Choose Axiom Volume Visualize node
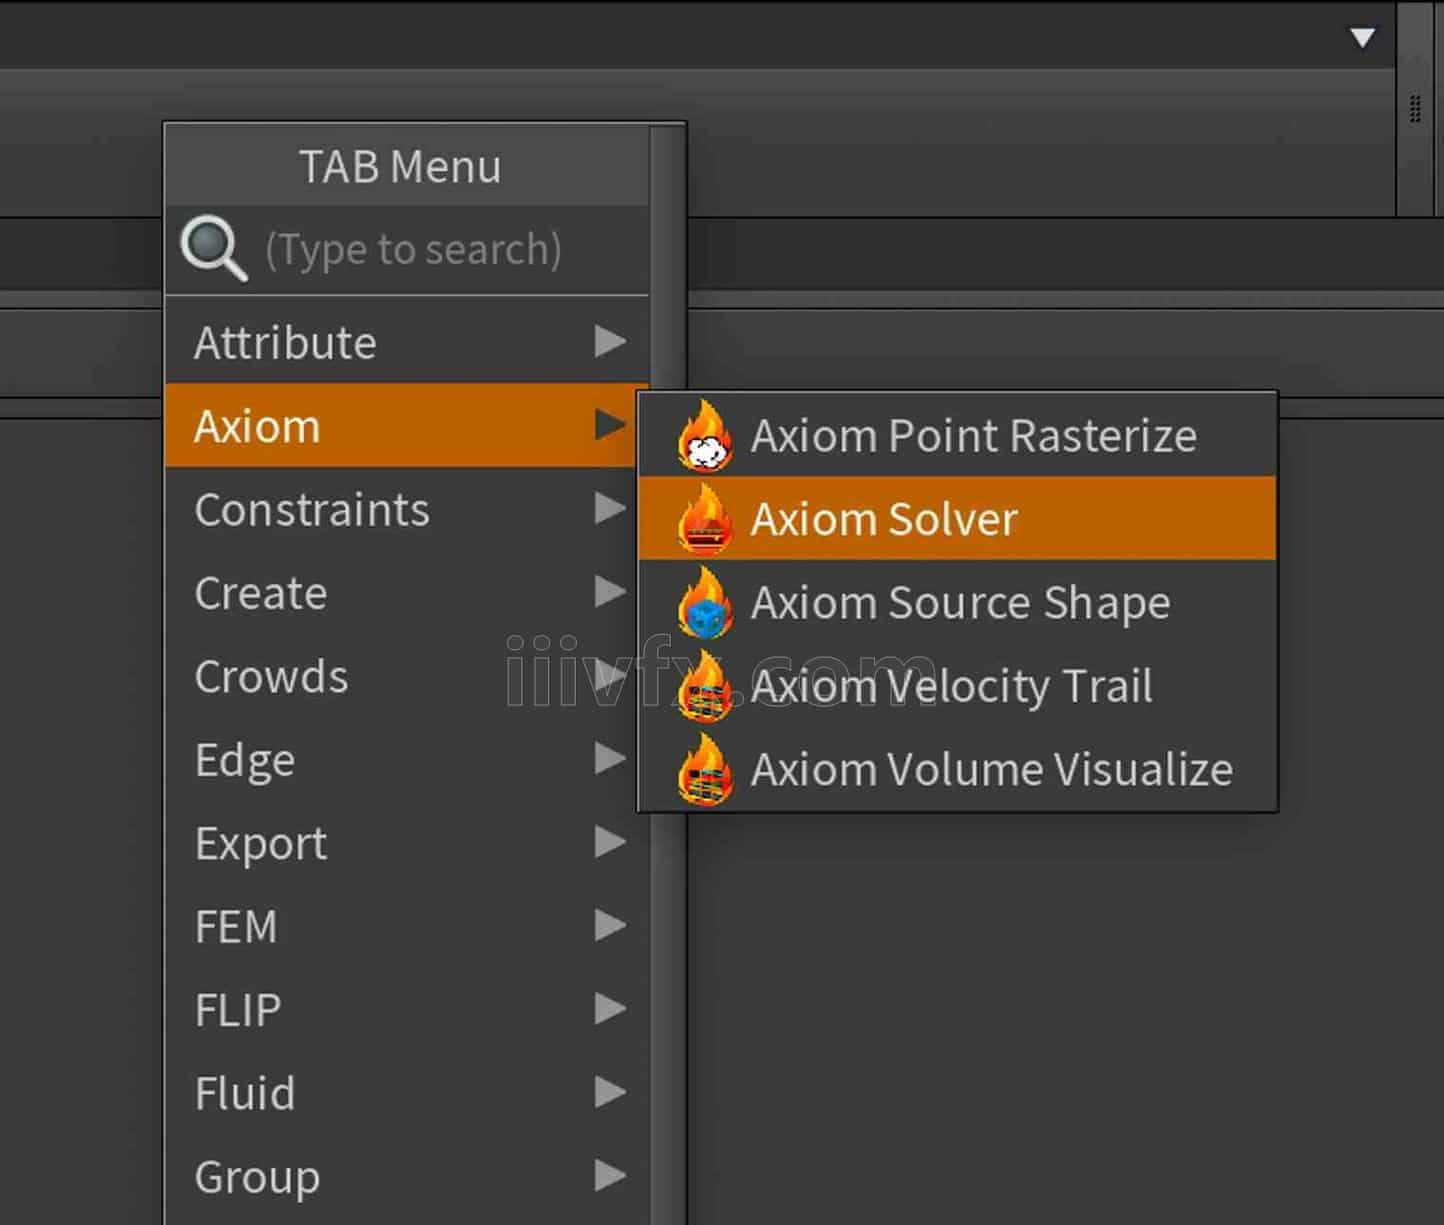This screenshot has width=1444, height=1225. (957, 769)
